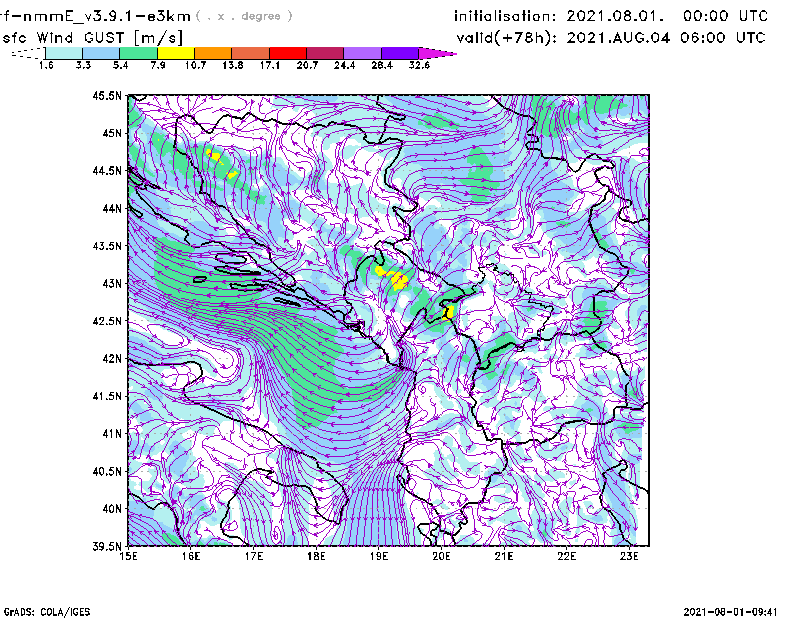Click the valid time '2021.AUG.04 06:00 UTC'
This screenshot has width=800, height=618.
tap(666, 38)
